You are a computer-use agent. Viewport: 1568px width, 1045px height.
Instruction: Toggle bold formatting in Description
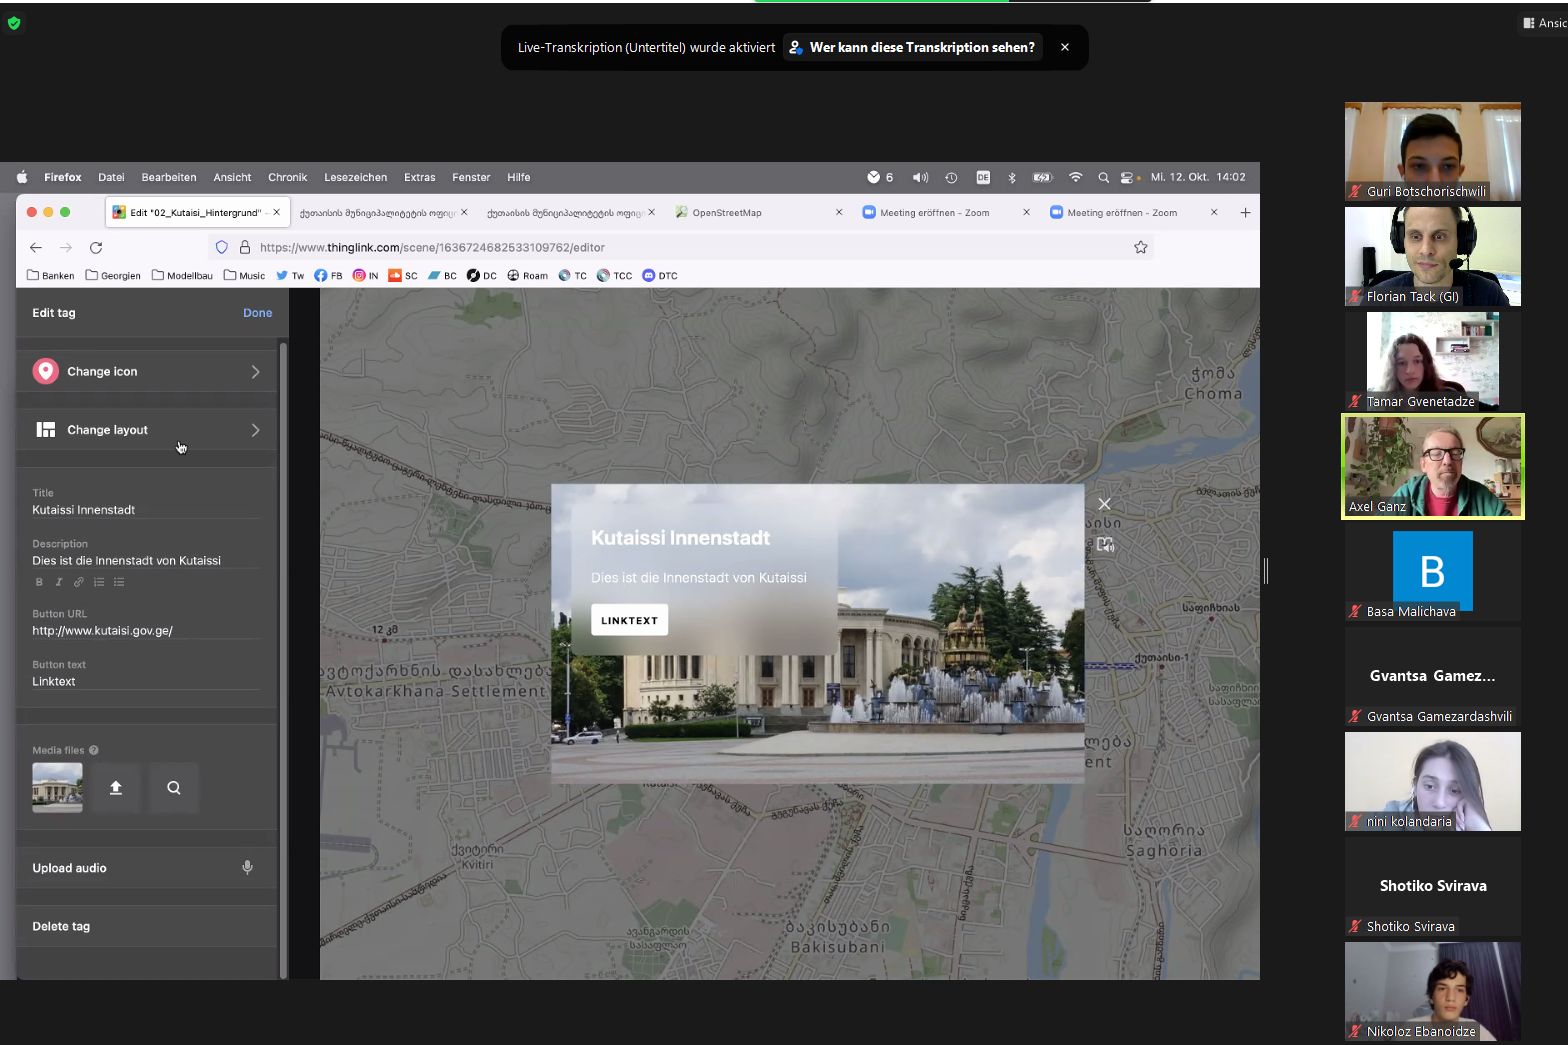point(39,582)
